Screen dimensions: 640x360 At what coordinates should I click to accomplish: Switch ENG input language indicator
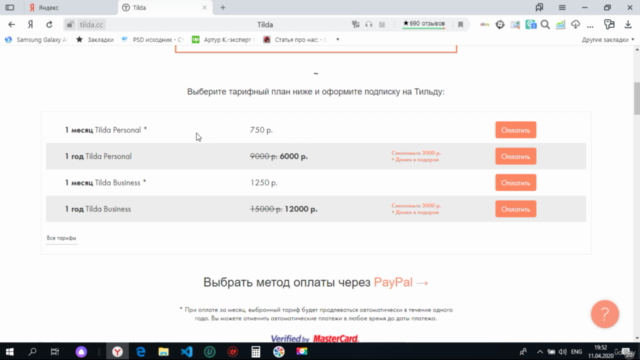point(576,352)
